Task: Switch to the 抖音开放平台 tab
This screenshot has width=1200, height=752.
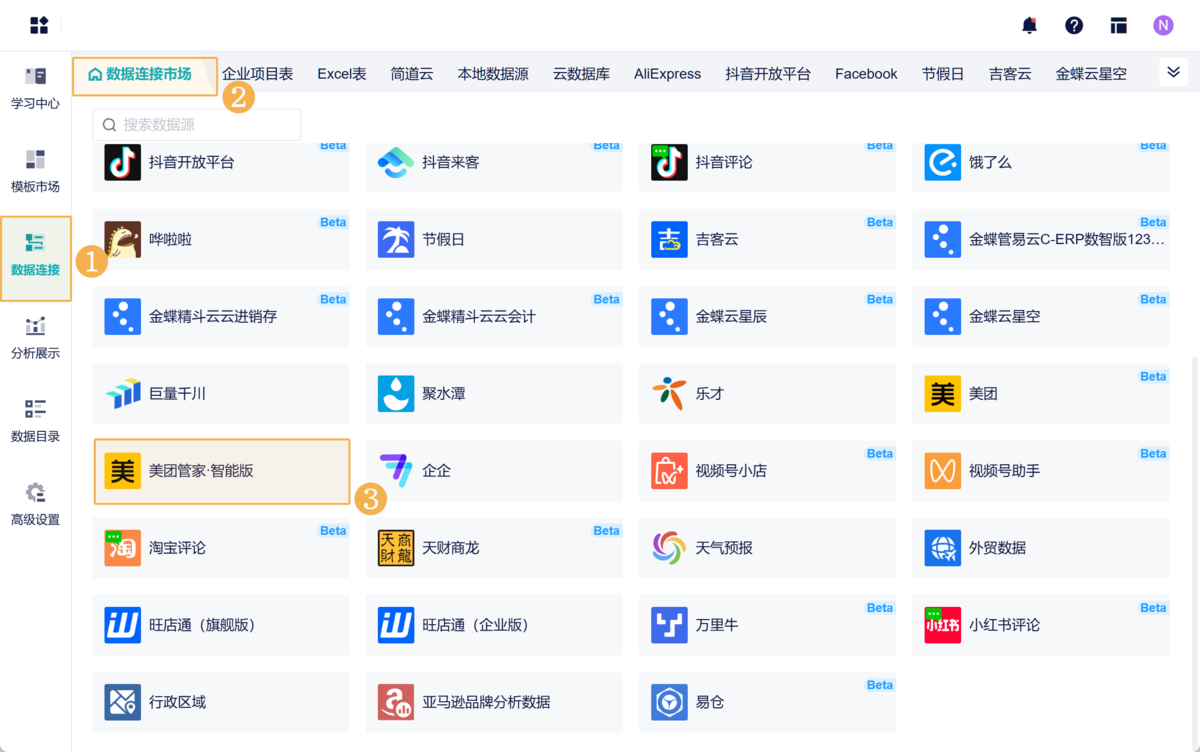Action: (x=768, y=74)
